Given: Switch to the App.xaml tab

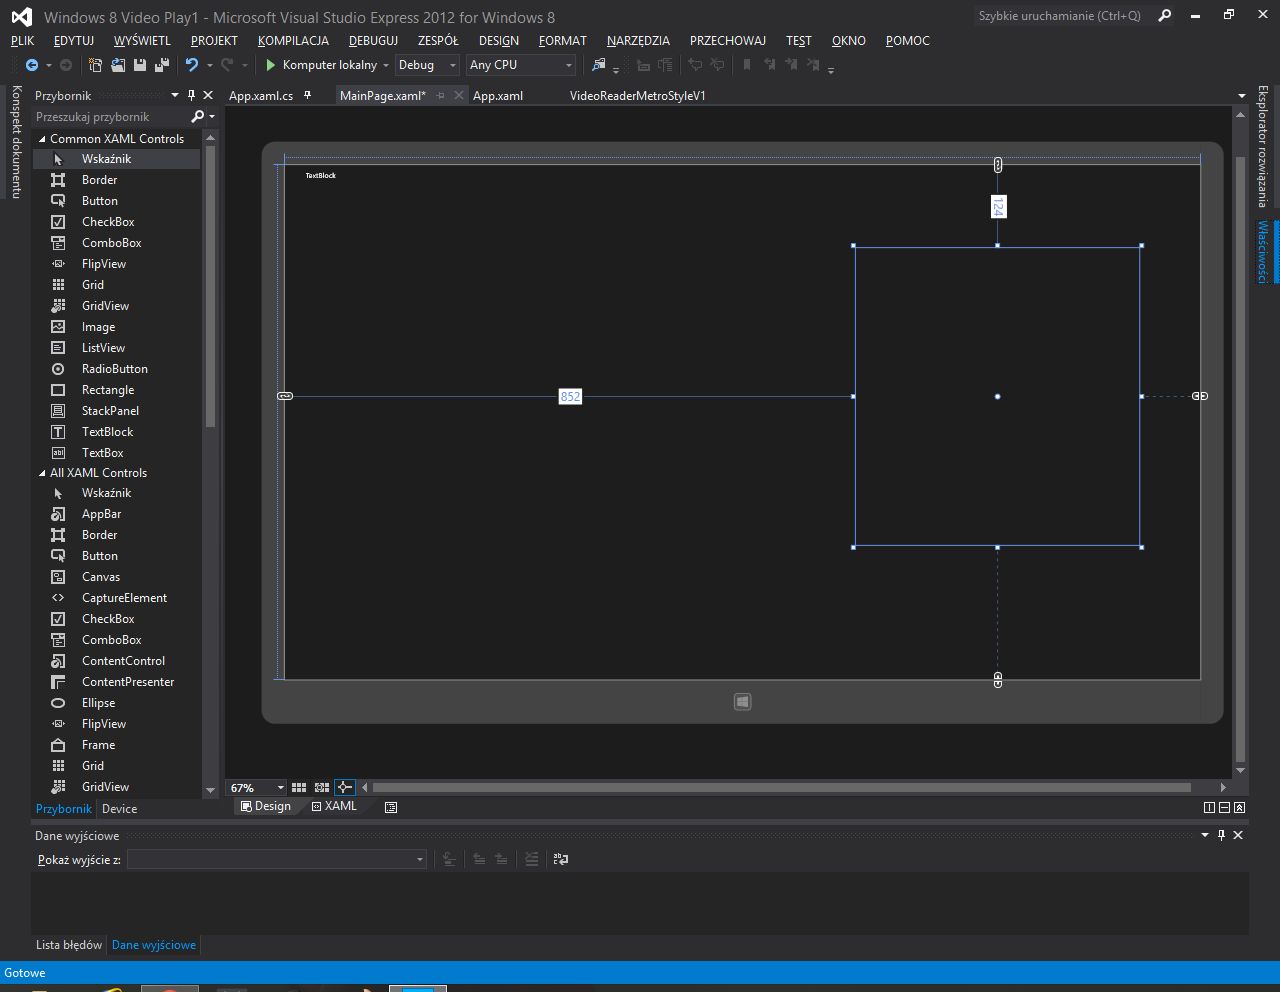Looking at the screenshot, I should [498, 95].
